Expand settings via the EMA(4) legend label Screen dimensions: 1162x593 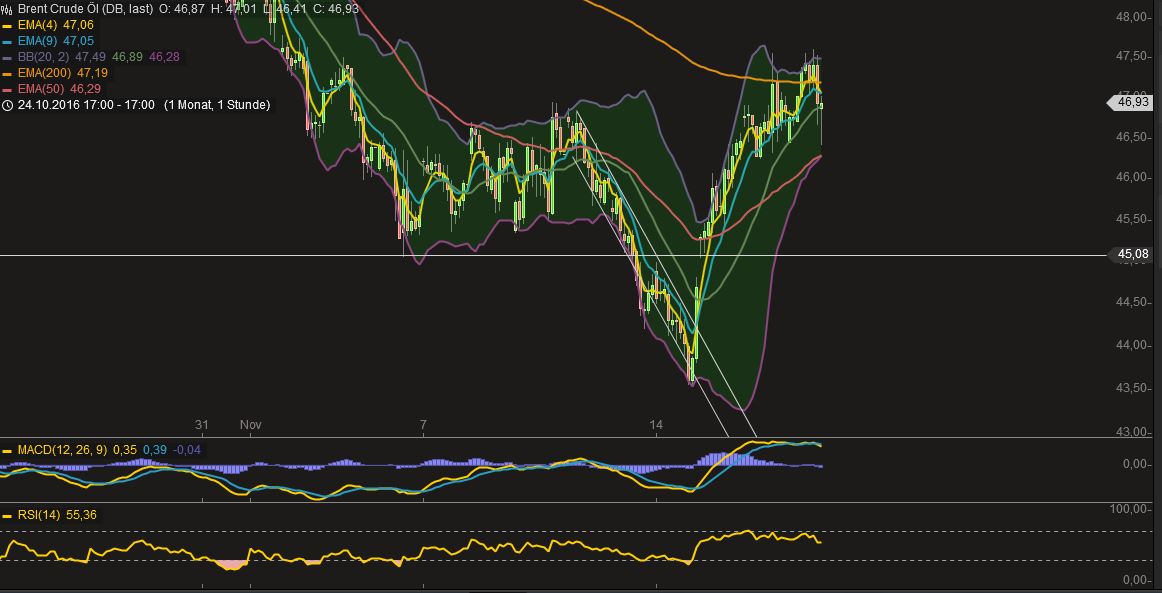[40, 25]
